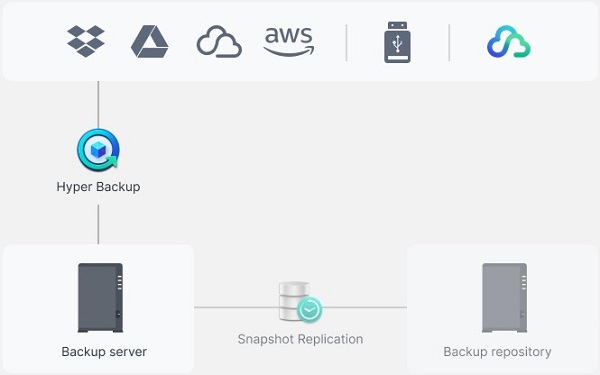
Task: Open the colorful blue-green cloud icon
Action: tap(509, 42)
